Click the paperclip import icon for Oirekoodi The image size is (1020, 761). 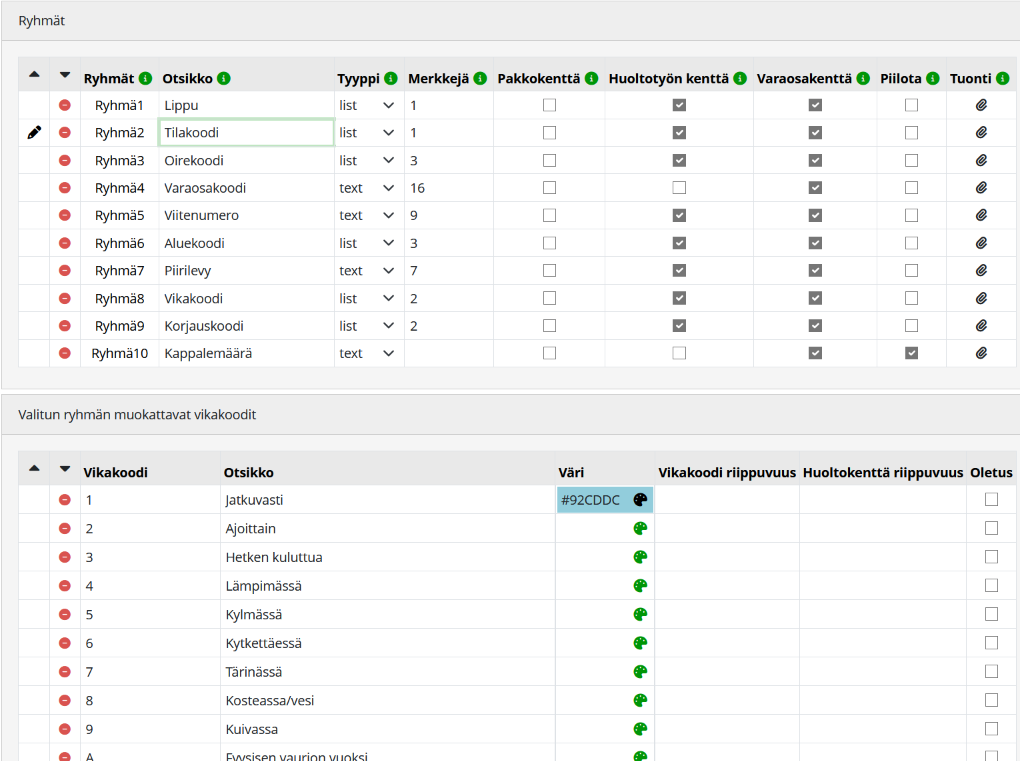click(981, 160)
